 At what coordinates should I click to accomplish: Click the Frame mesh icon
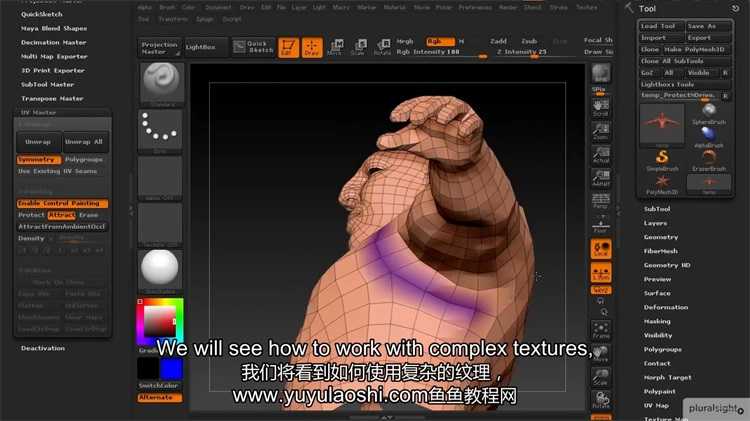click(x=601, y=330)
